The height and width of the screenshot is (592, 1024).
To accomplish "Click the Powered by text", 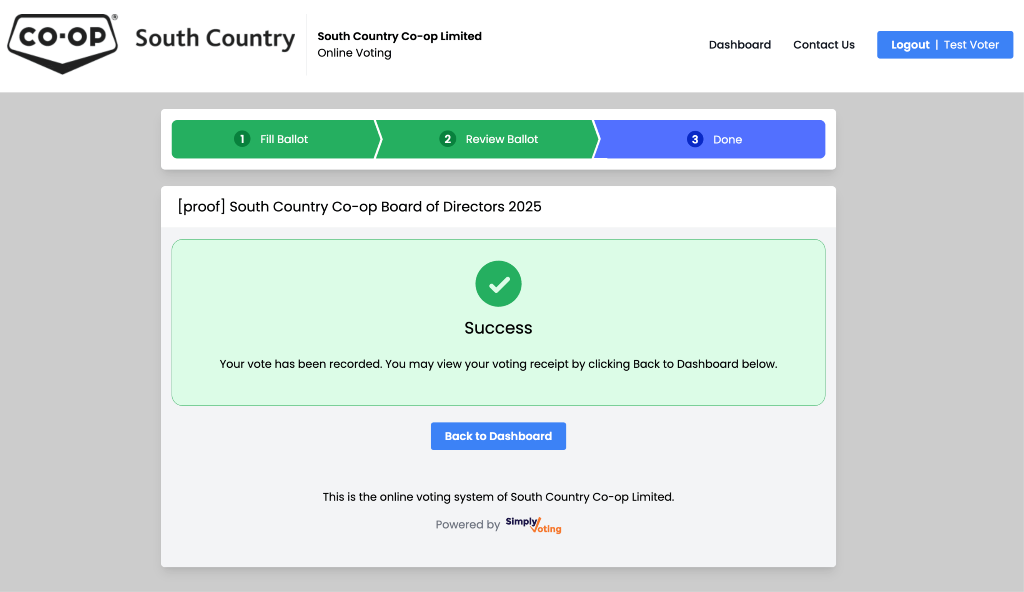I will (x=467, y=525).
